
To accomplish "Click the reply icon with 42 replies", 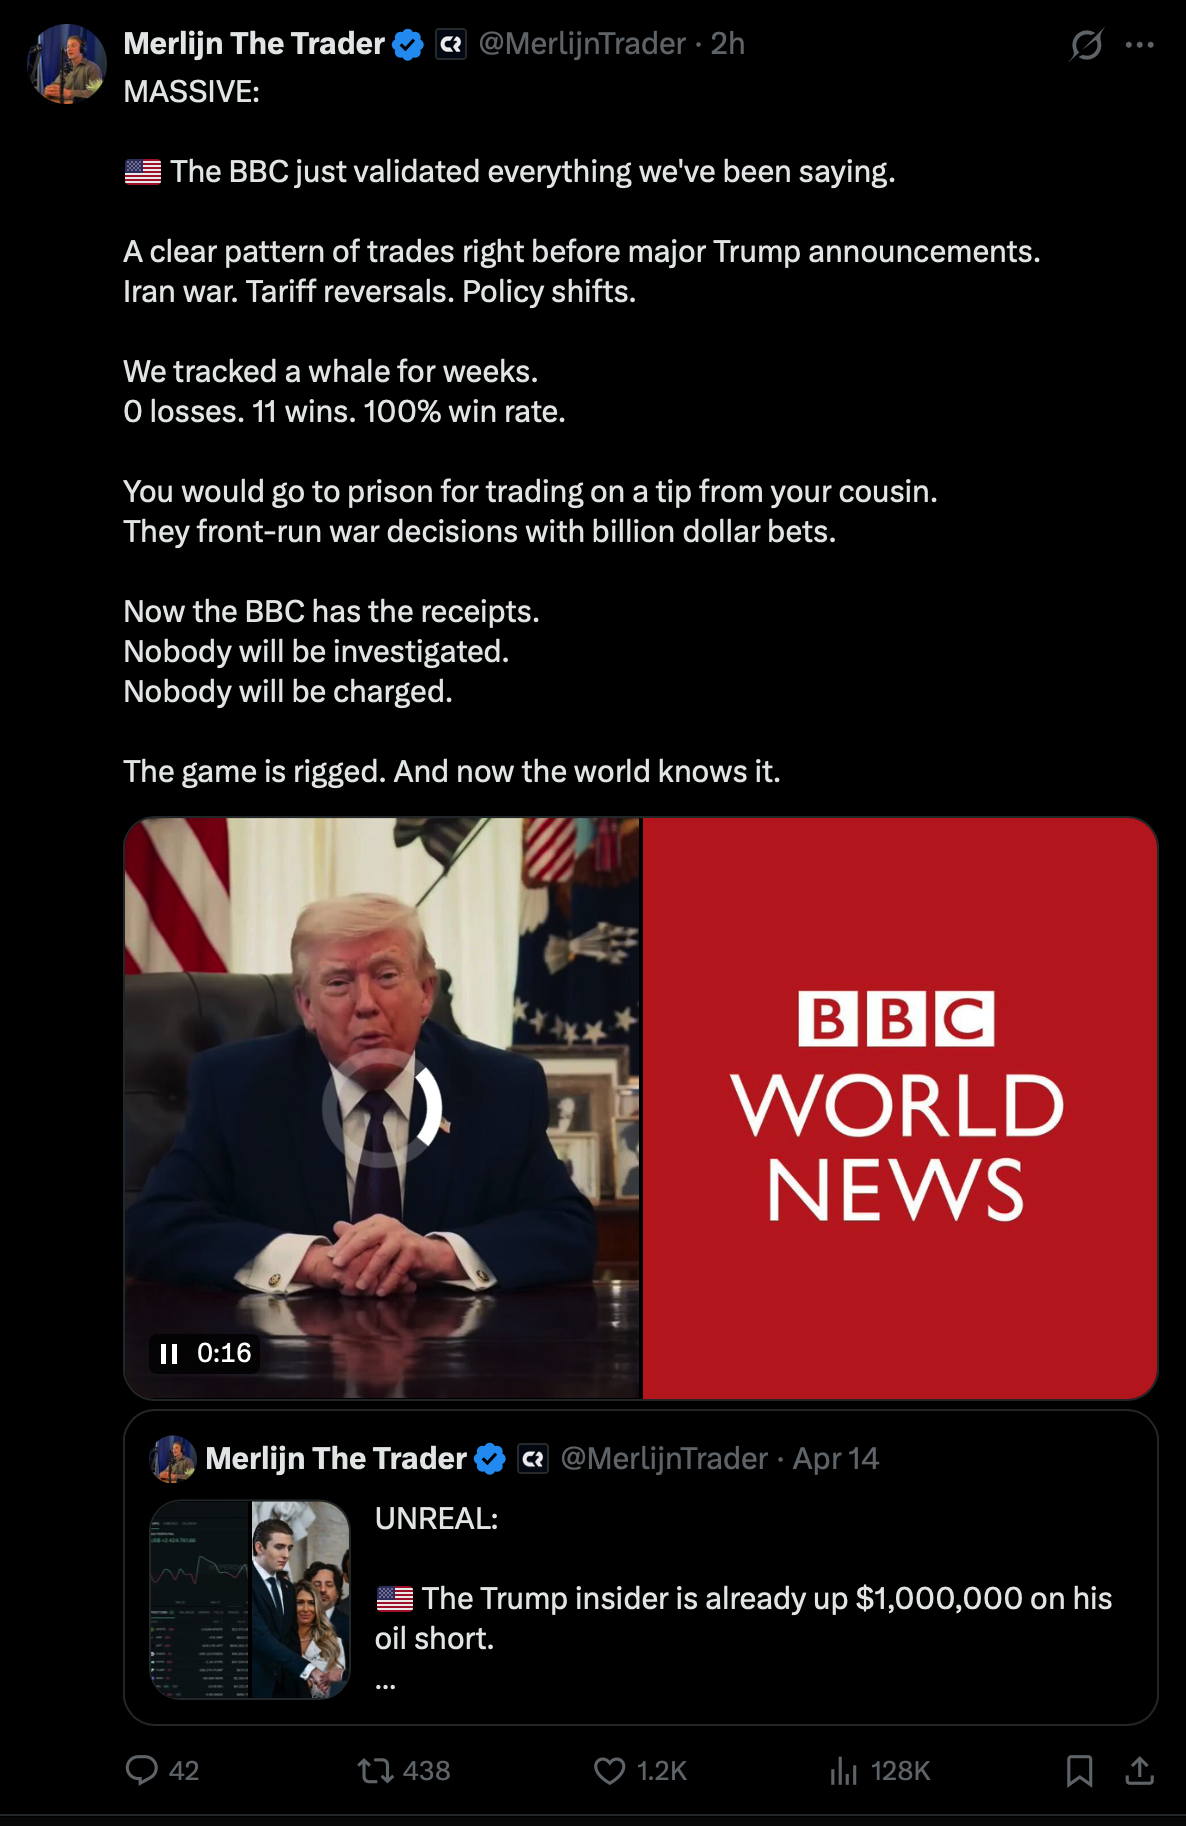I will pos(142,1770).
